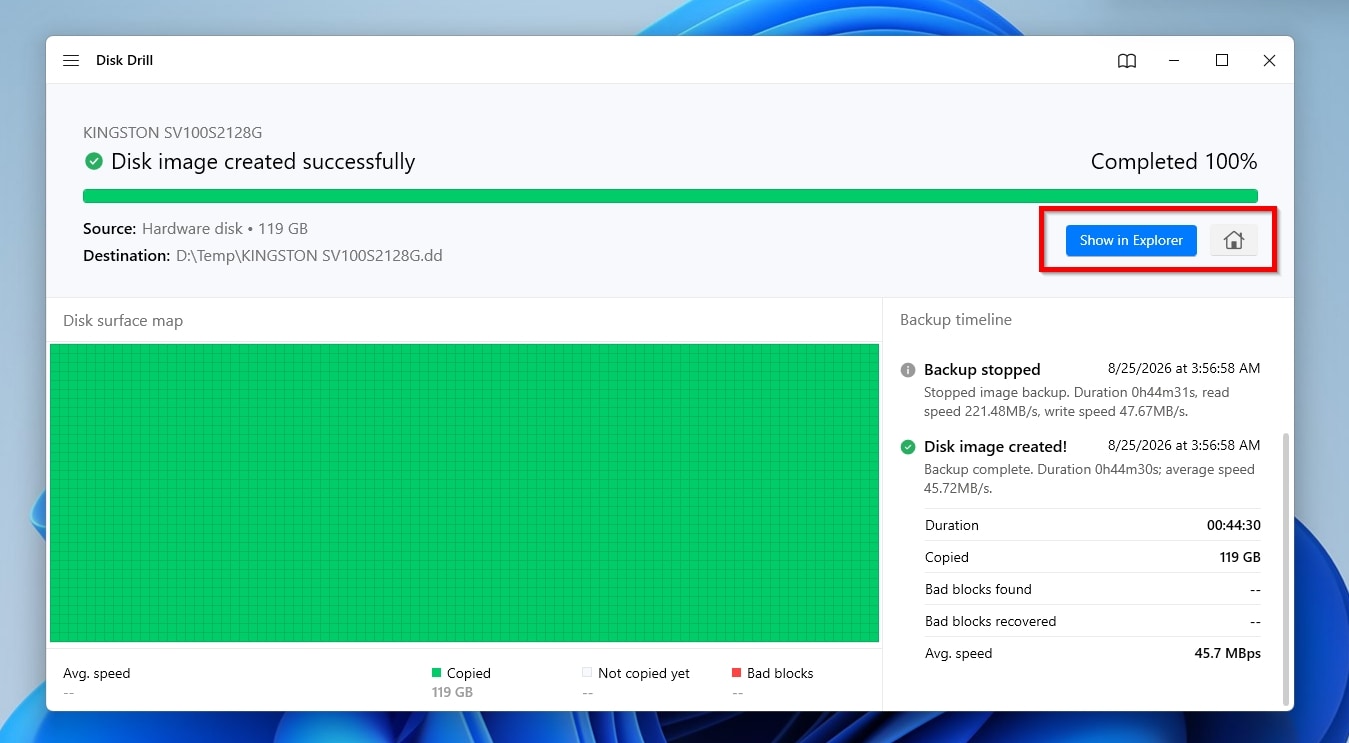
Task: Maximize the Disk Drill window
Action: coord(1222,61)
